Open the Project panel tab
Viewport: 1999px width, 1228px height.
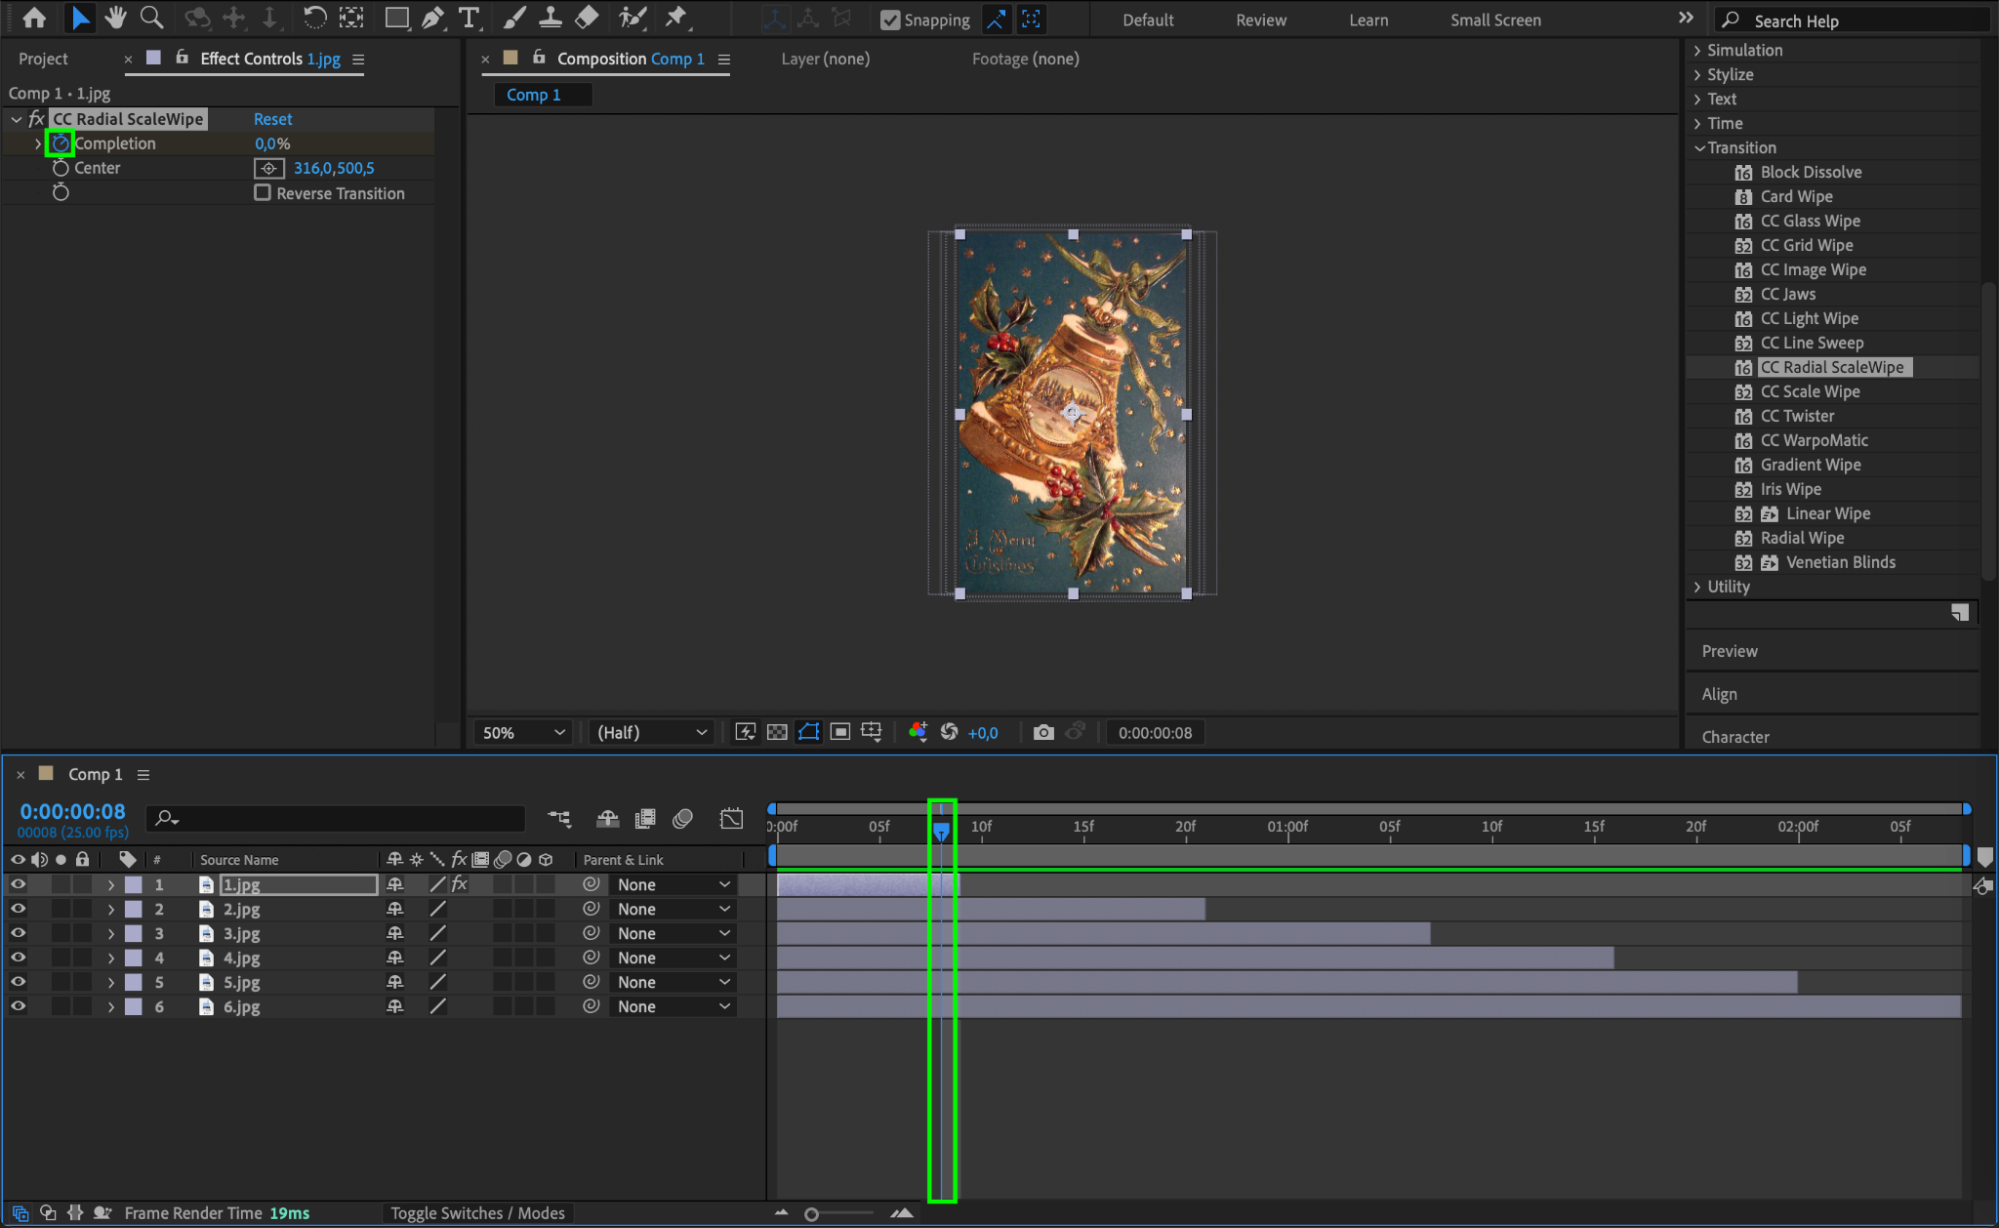click(x=43, y=59)
